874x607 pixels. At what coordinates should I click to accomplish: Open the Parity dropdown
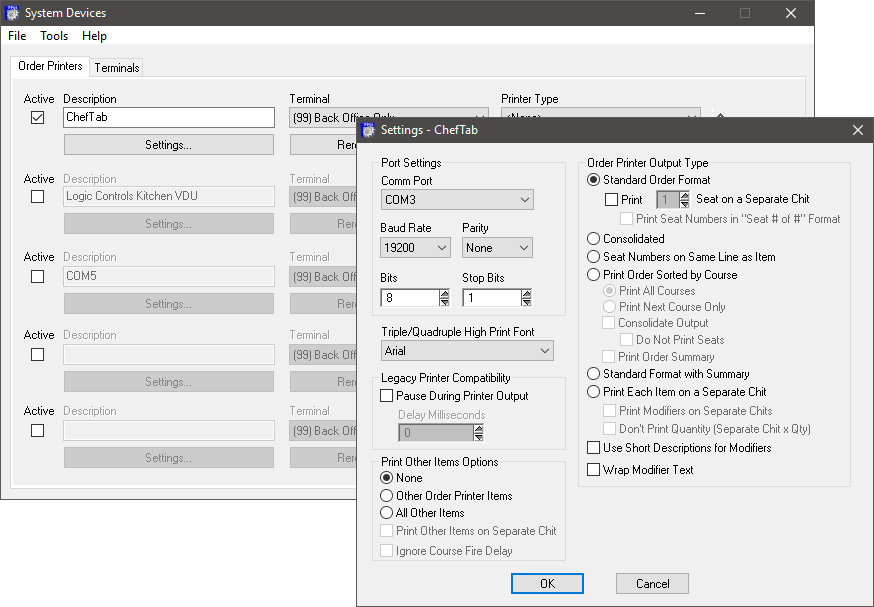[497, 247]
